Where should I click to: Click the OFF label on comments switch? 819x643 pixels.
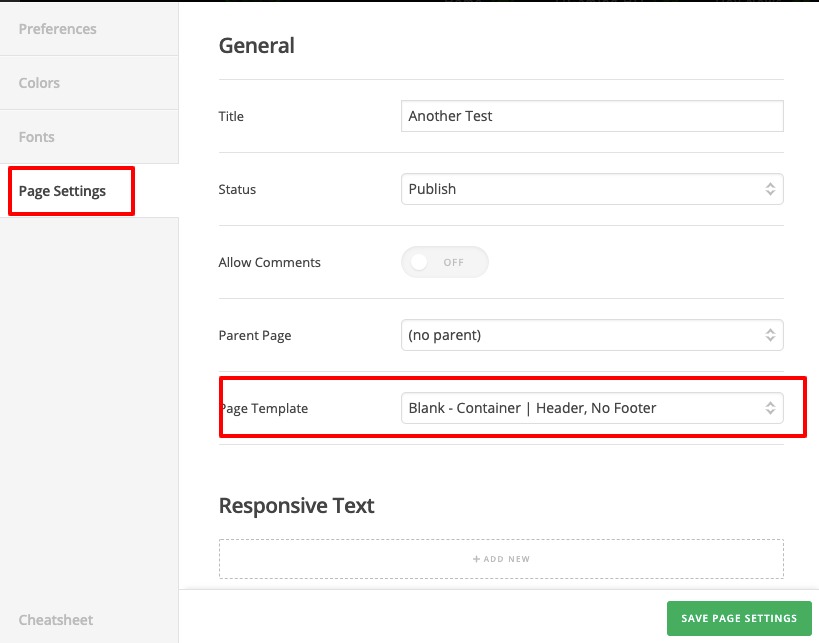click(x=454, y=262)
